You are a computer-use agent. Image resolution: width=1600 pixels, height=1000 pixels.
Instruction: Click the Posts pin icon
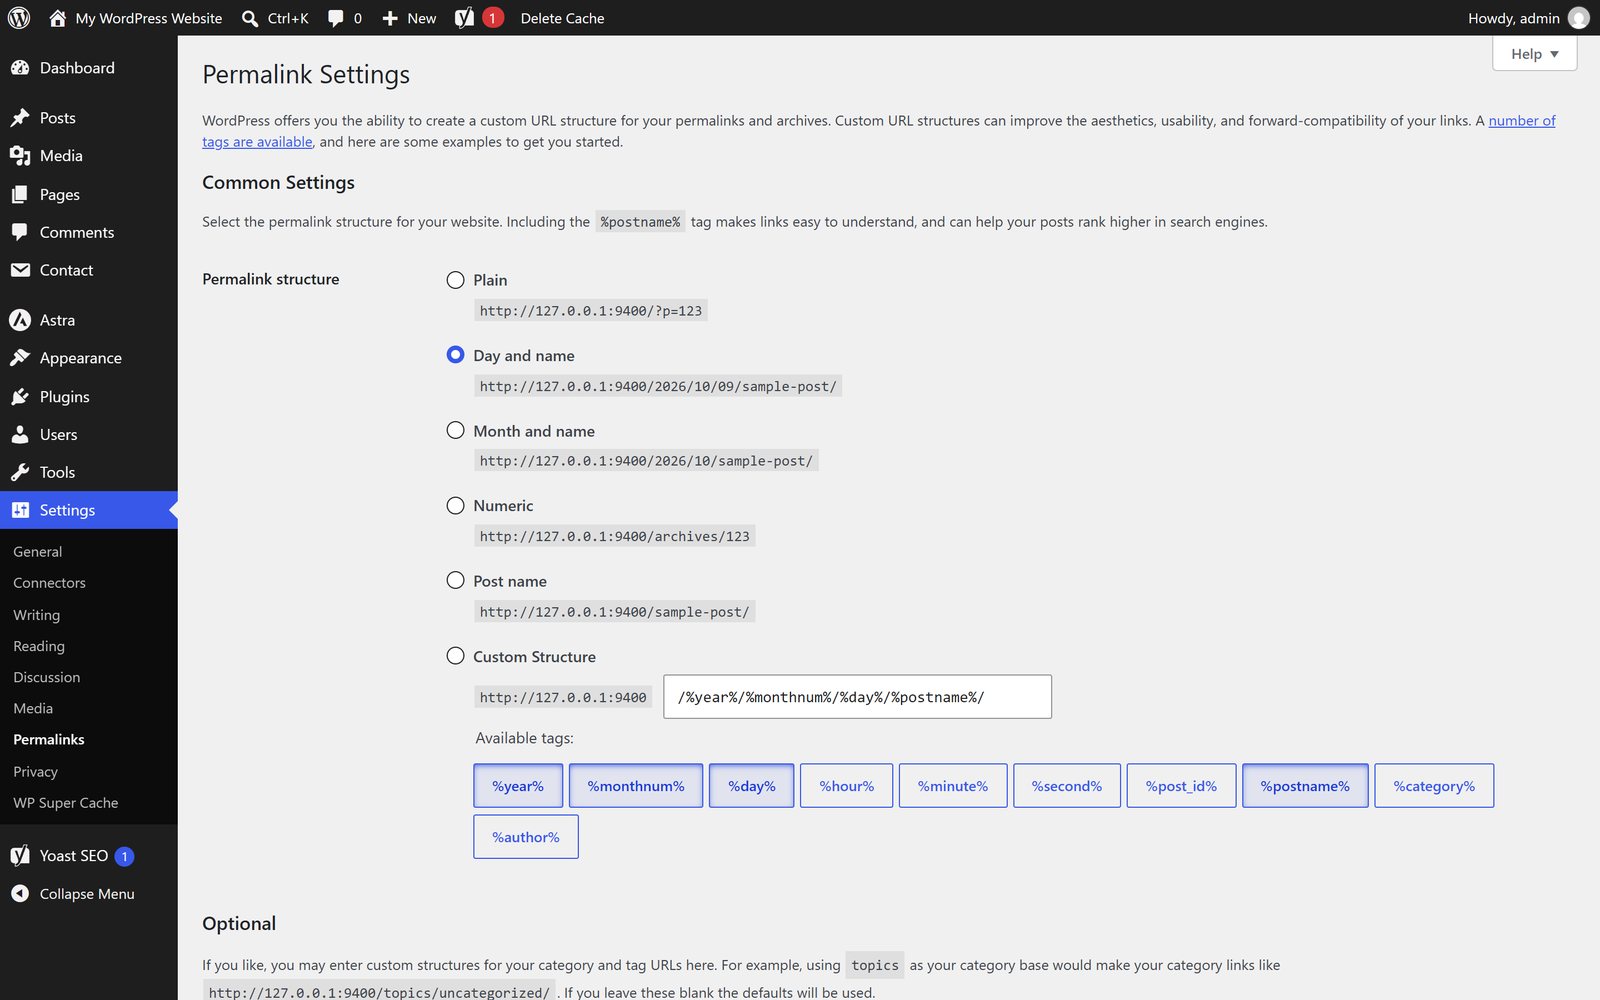(x=20, y=118)
